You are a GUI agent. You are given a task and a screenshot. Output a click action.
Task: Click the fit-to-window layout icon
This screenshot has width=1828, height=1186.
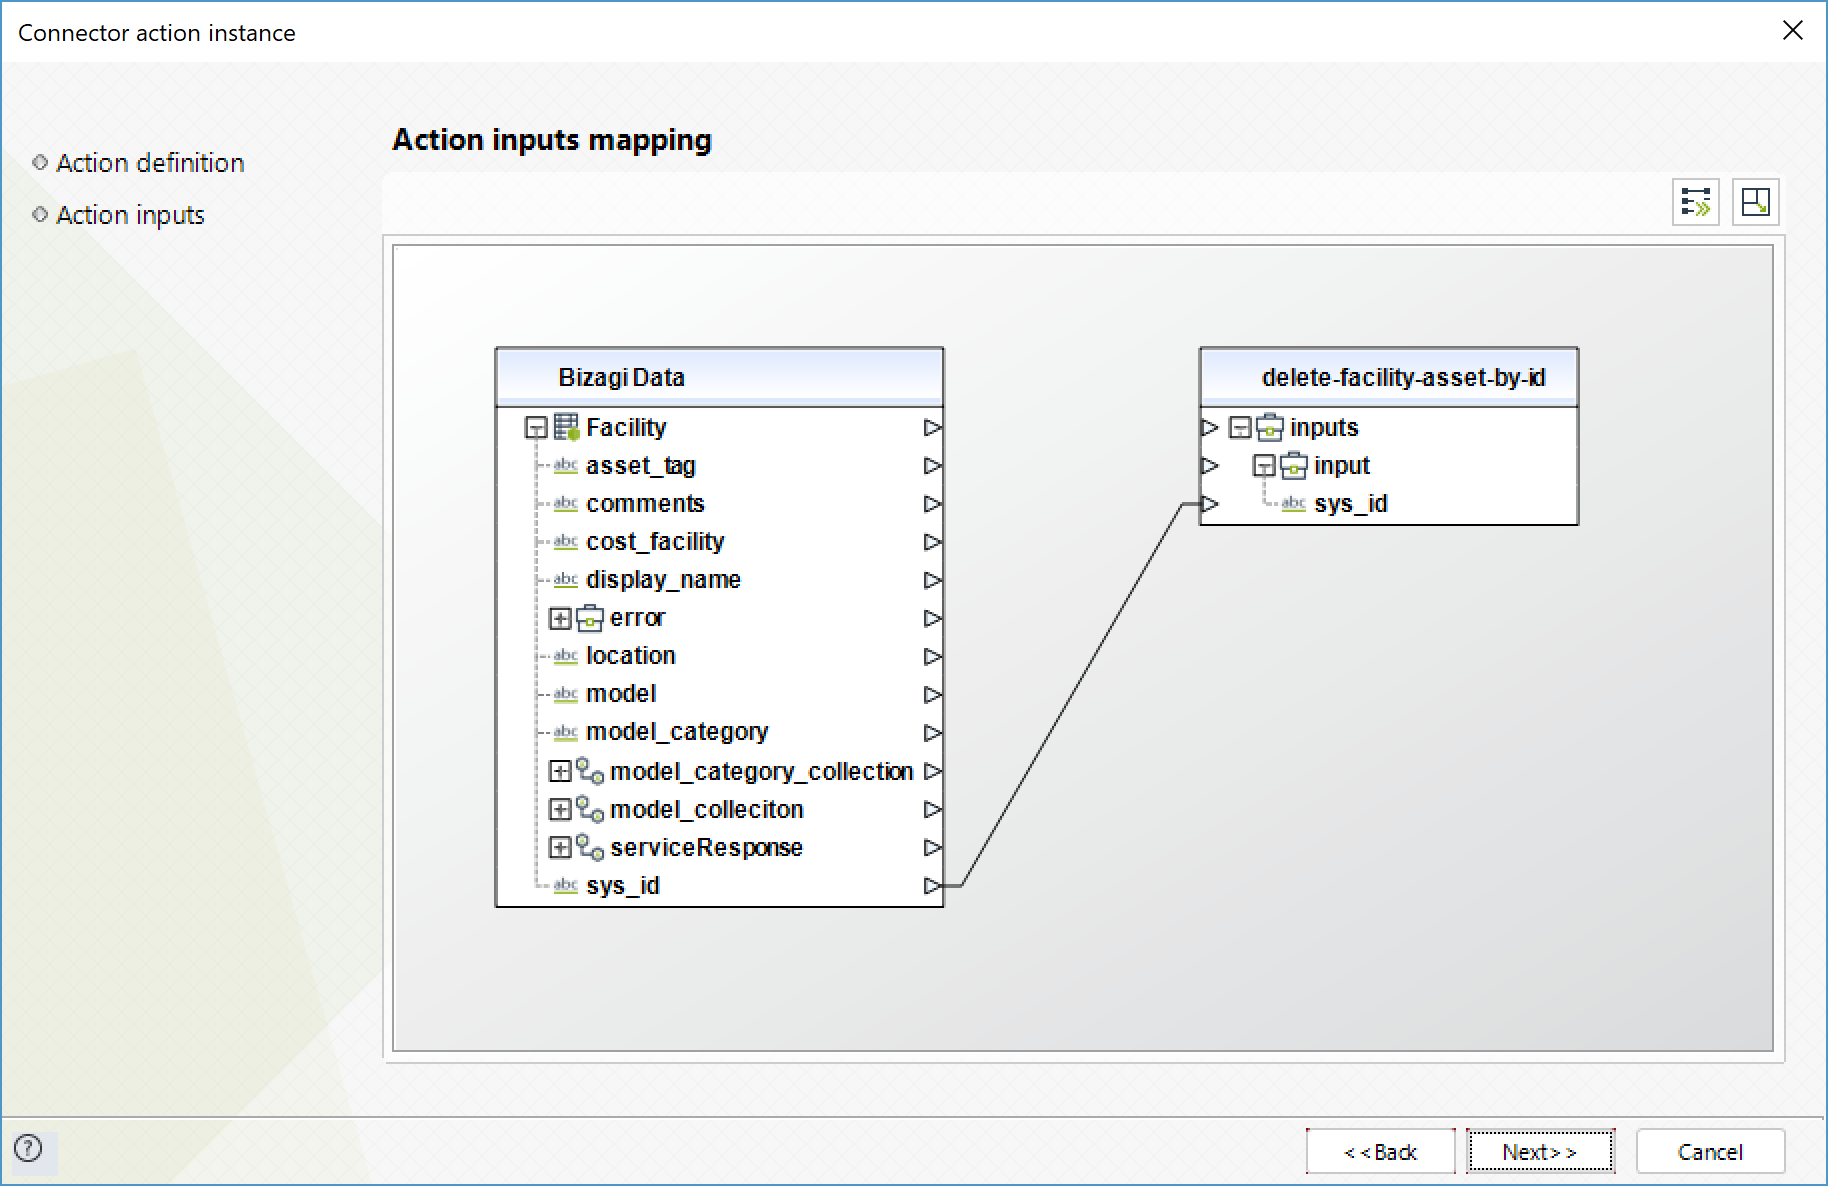[1755, 202]
